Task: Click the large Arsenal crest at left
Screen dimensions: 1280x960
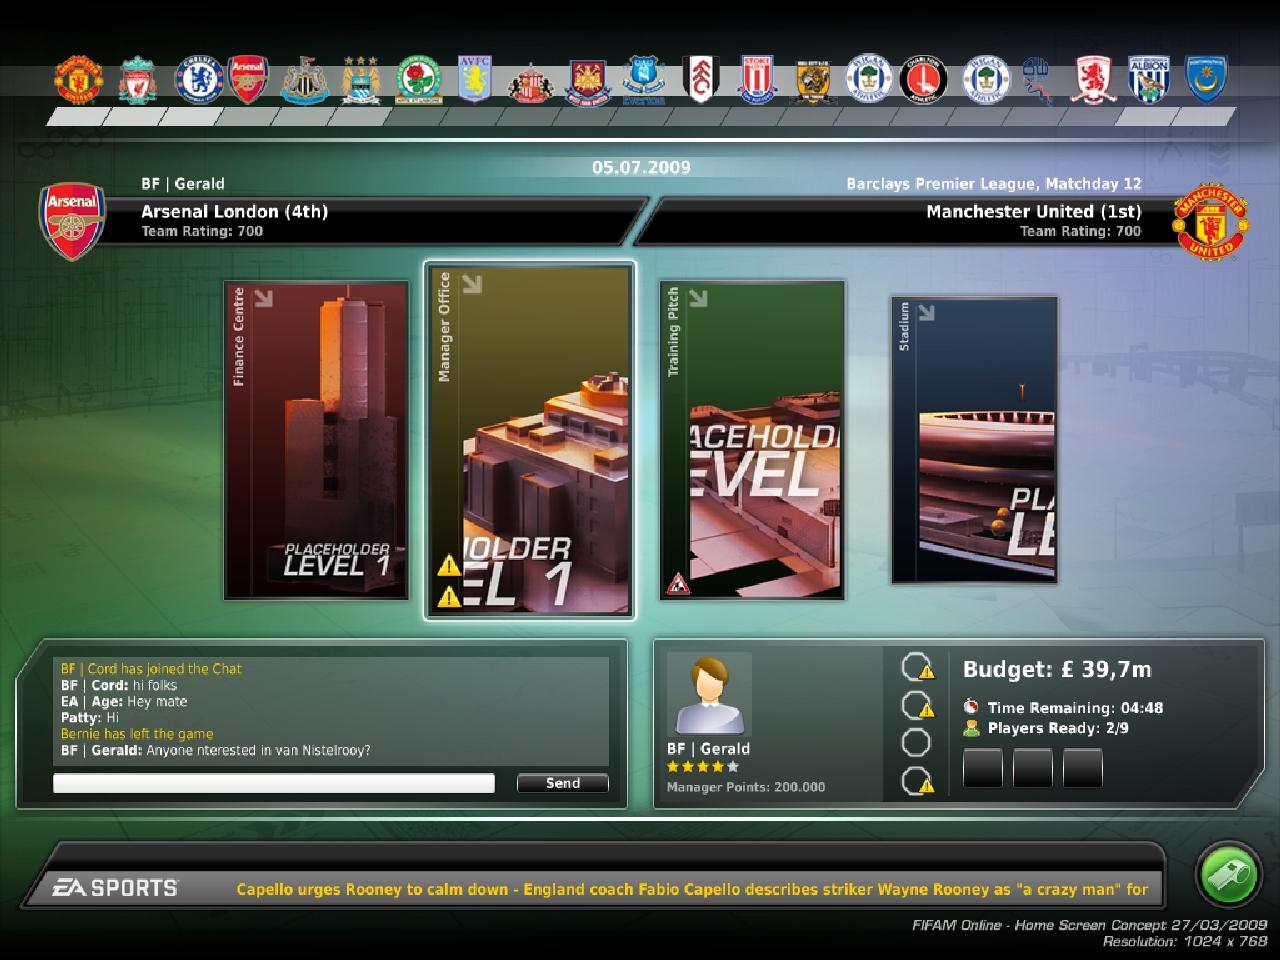Action: tap(72, 220)
